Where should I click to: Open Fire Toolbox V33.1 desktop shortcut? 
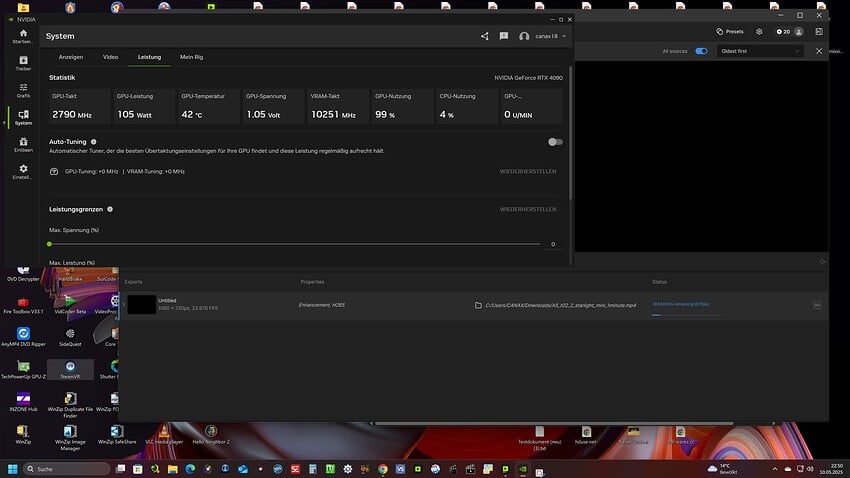pyautogui.click(x=23, y=306)
